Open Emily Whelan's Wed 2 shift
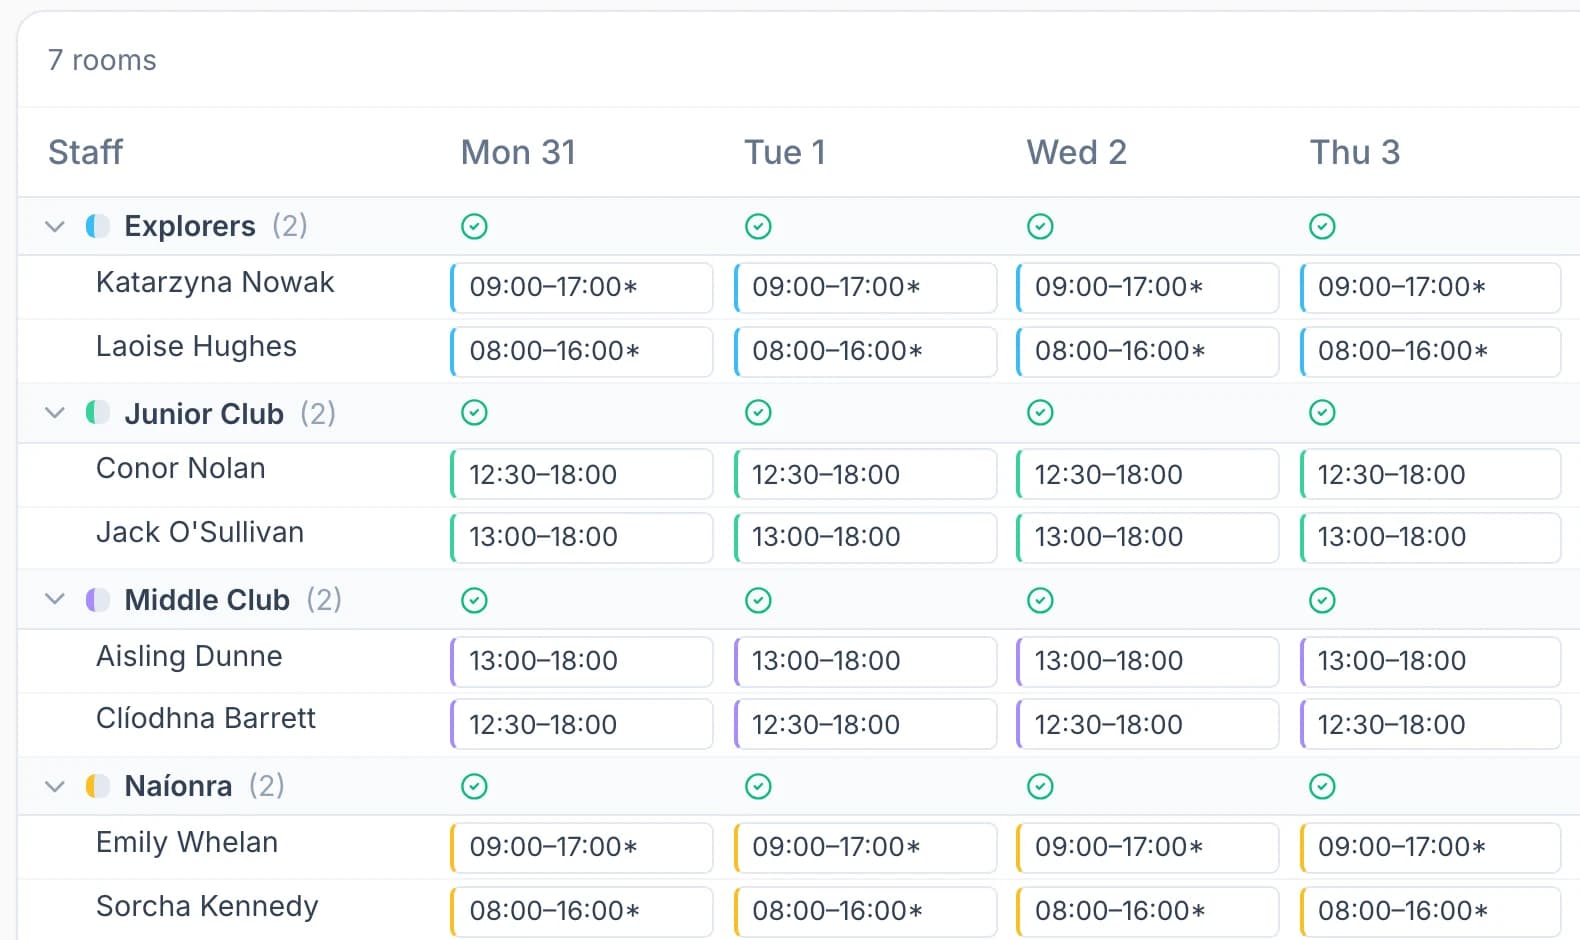 pos(1147,848)
